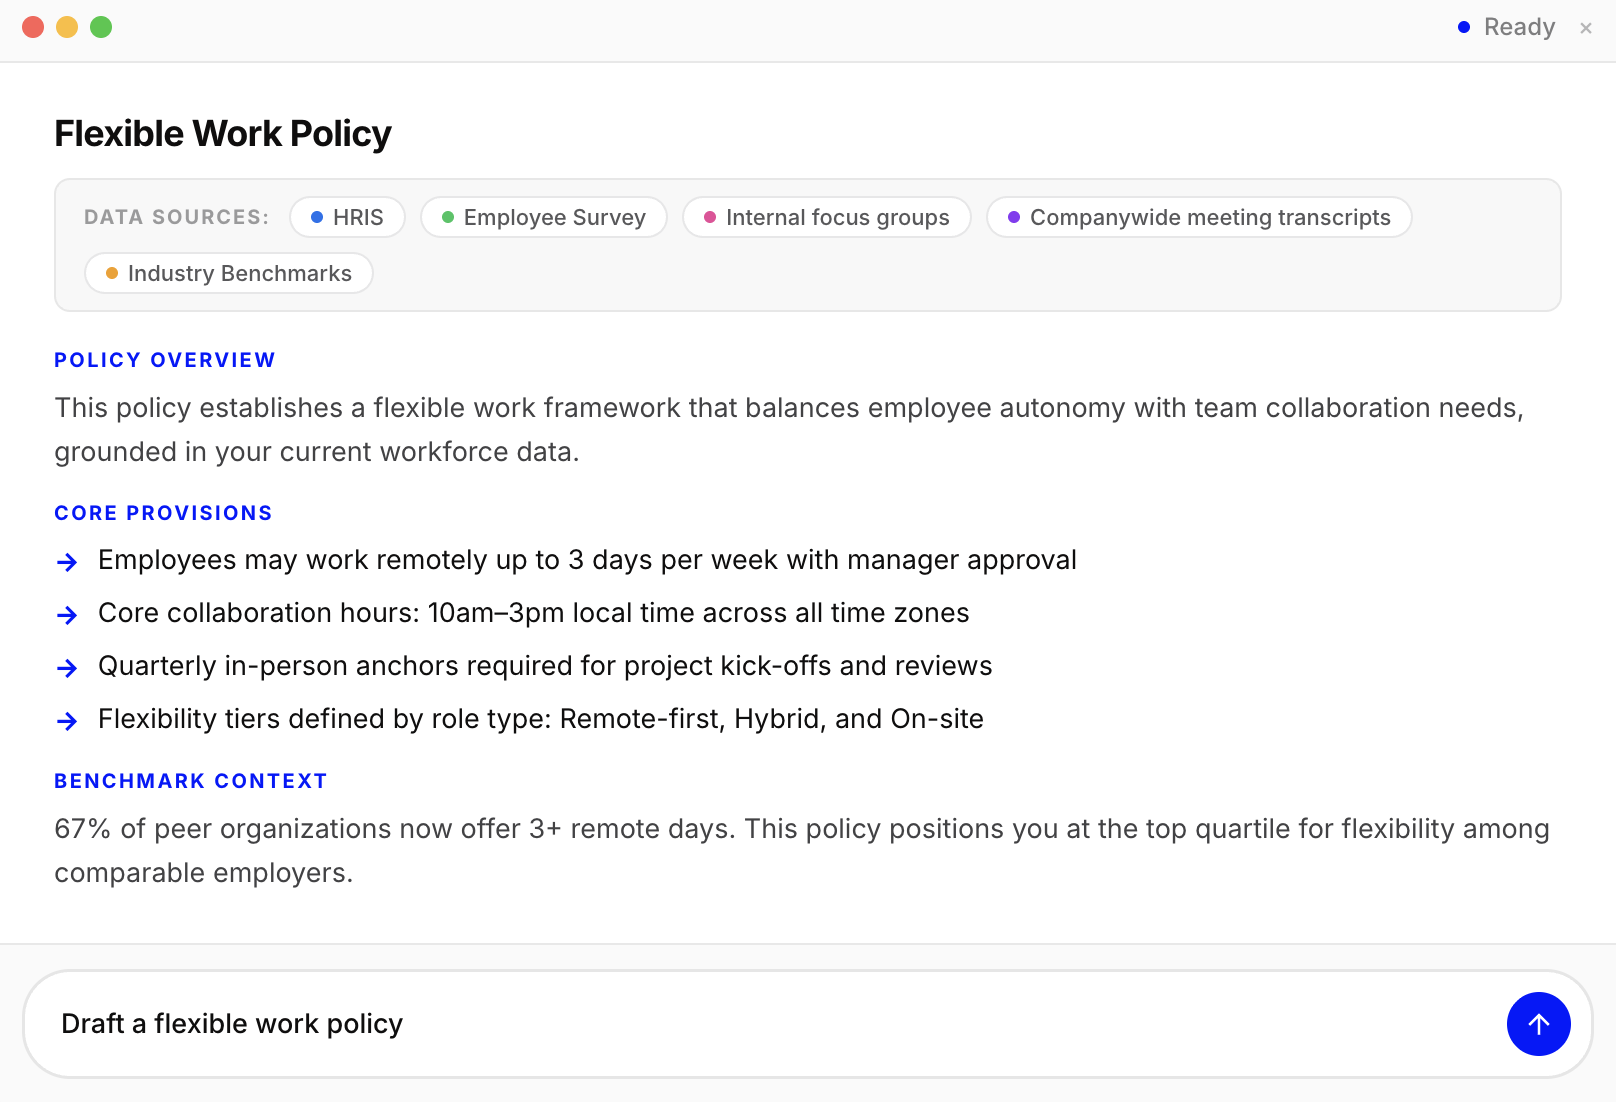
Task: Click the BENCHMARK CONTEXT section label
Action: (x=191, y=781)
